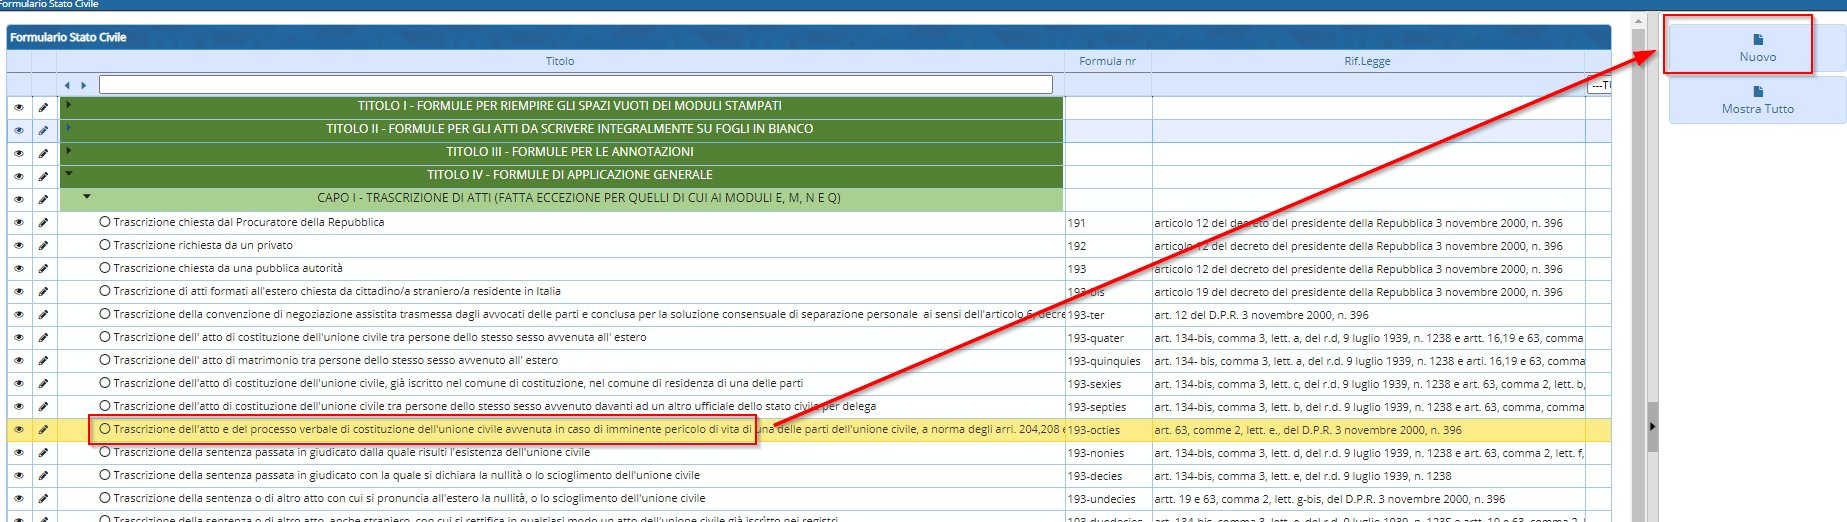Sort by the 'Formula nr' column header
The height and width of the screenshot is (522, 1847).
click(1107, 61)
